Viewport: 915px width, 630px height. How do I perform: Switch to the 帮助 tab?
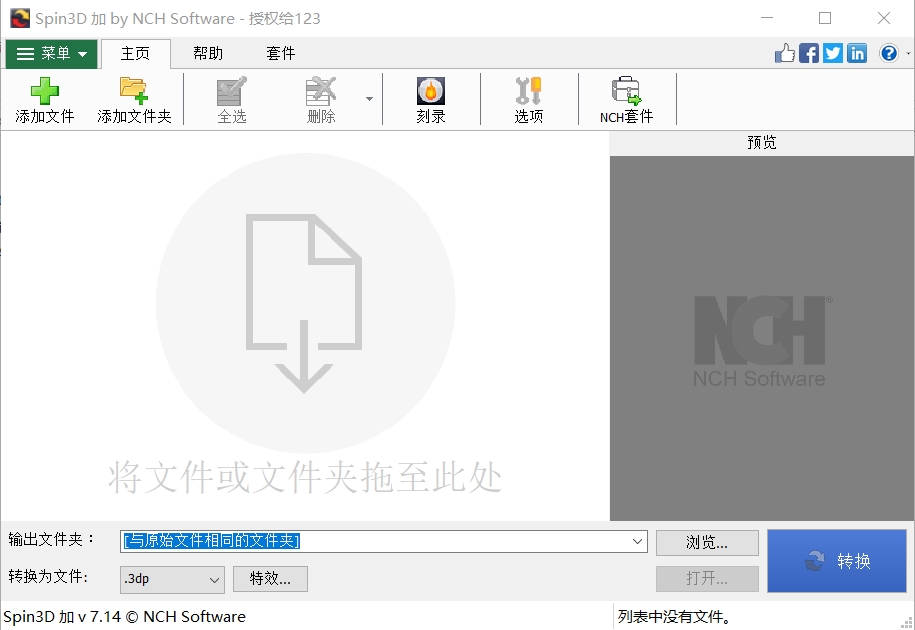pyautogui.click(x=208, y=54)
